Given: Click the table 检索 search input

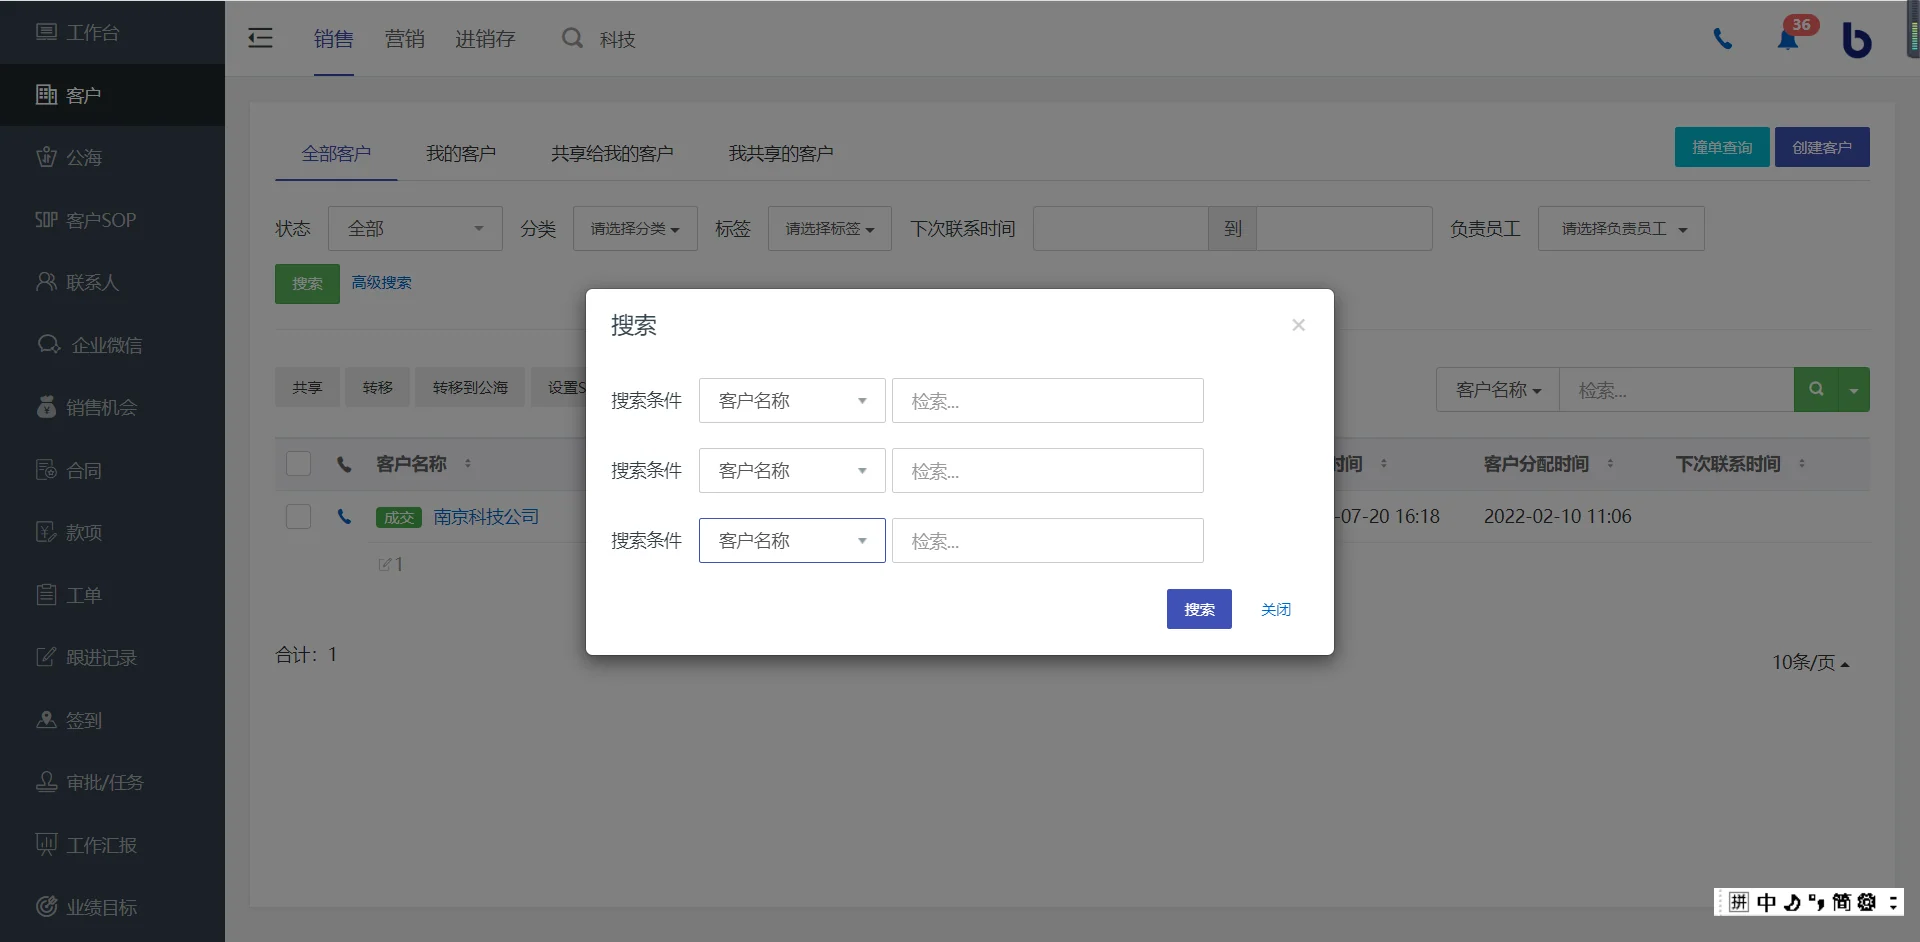Looking at the screenshot, I should point(1676,390).
